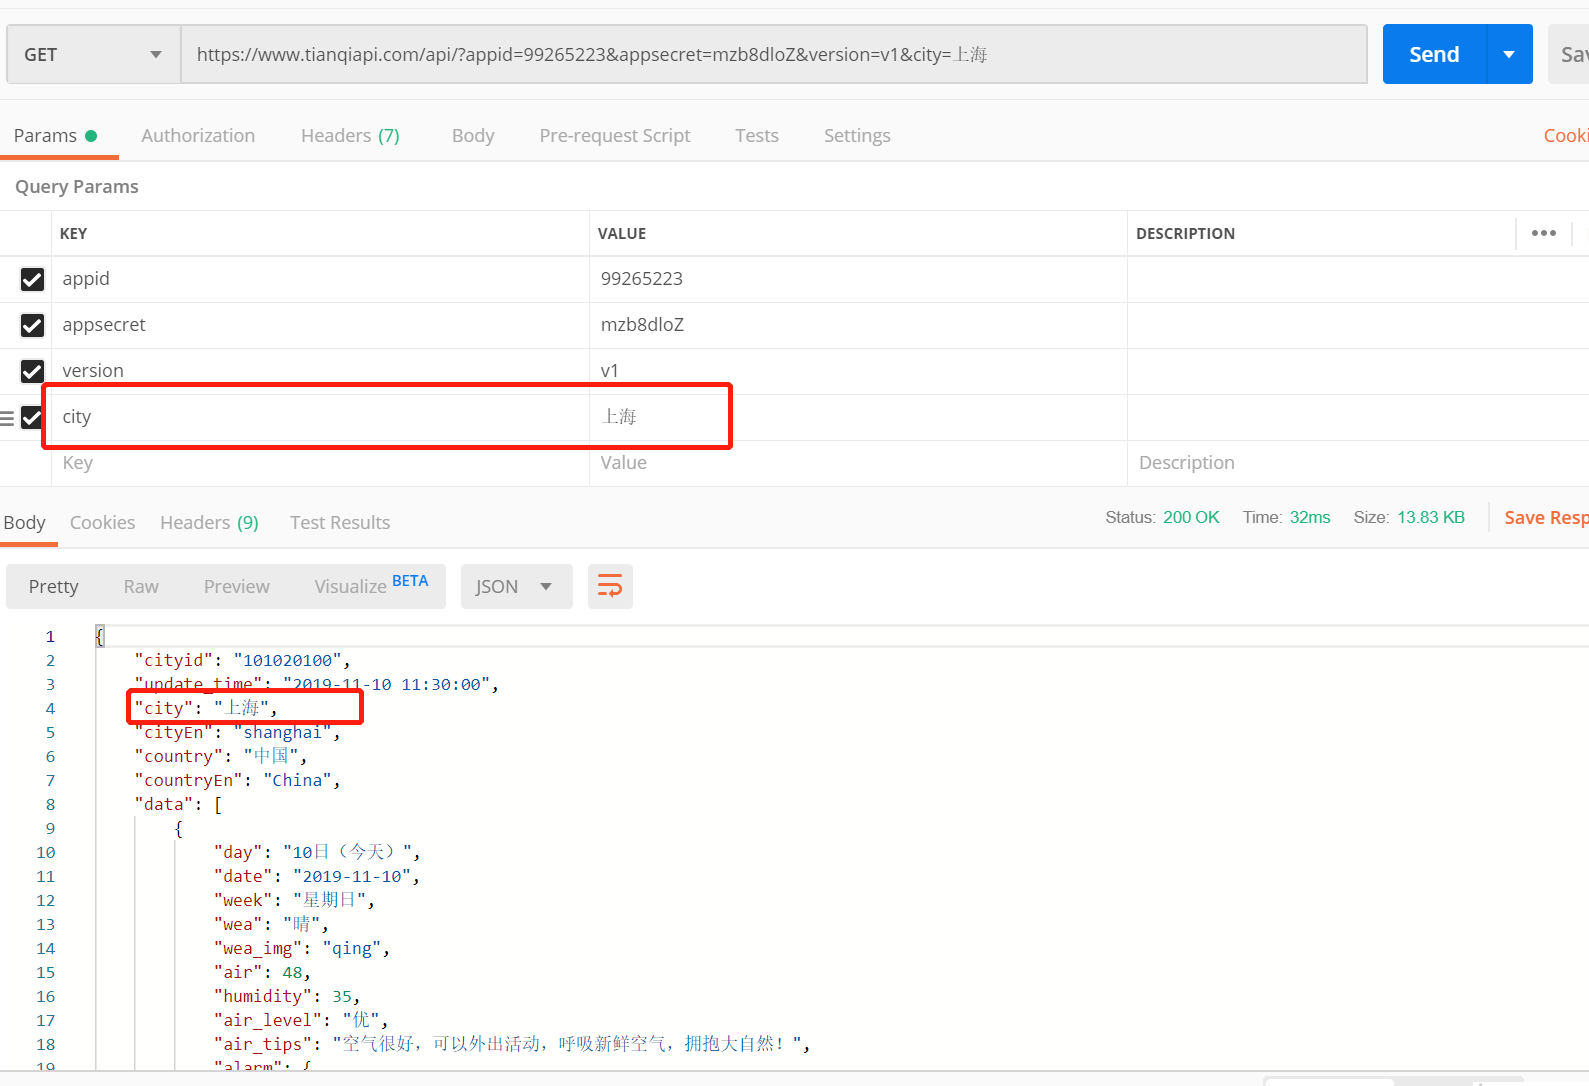The width and height of the screenshot is (1589, 1086).
Task: Select the Pretty response view
Action: click(x=53, y=586)
